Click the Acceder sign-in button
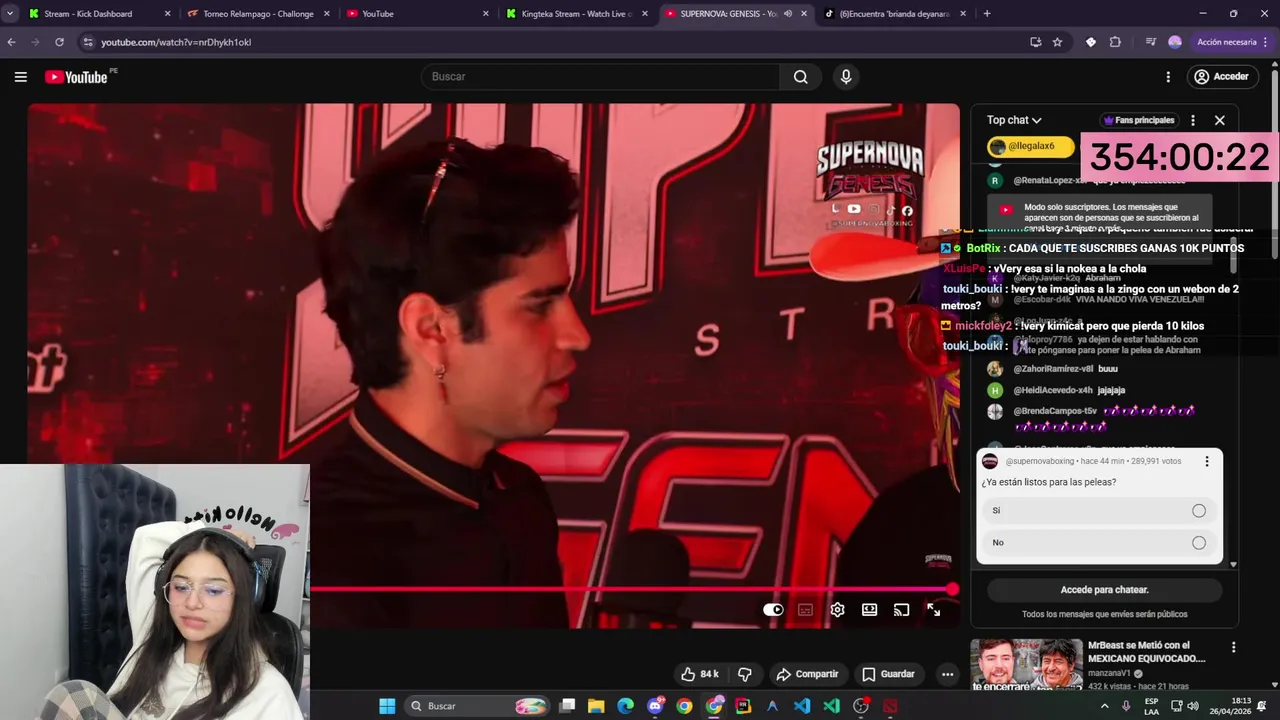Image resolution: width=1280 pixels, height=720 pixels. [x=1221, y=77]
